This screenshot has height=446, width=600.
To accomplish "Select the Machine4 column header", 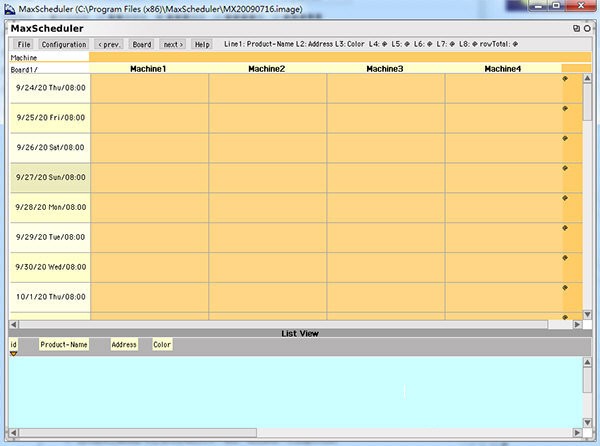I will (503, 69).
